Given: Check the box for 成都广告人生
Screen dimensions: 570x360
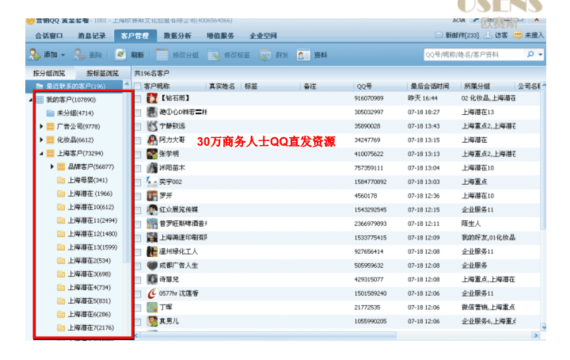Looking at the screenshot, I should pyautogui.click(x=138, y=266).
